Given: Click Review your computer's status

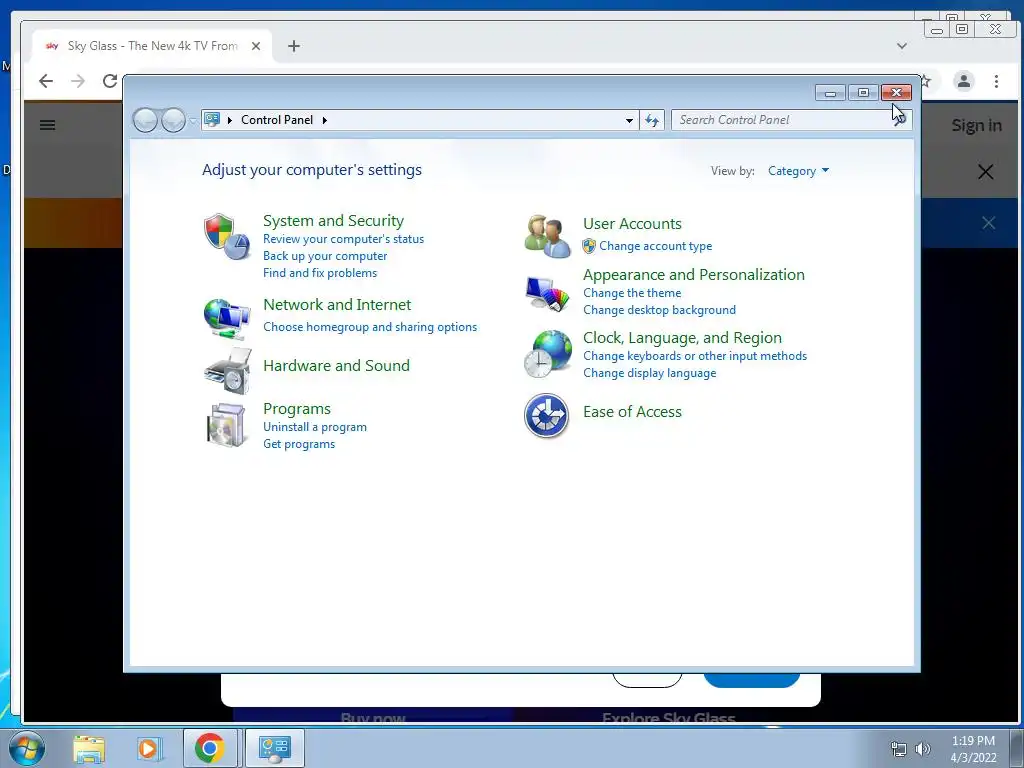Looking at the screenshot, I should [x=344, y=239].
